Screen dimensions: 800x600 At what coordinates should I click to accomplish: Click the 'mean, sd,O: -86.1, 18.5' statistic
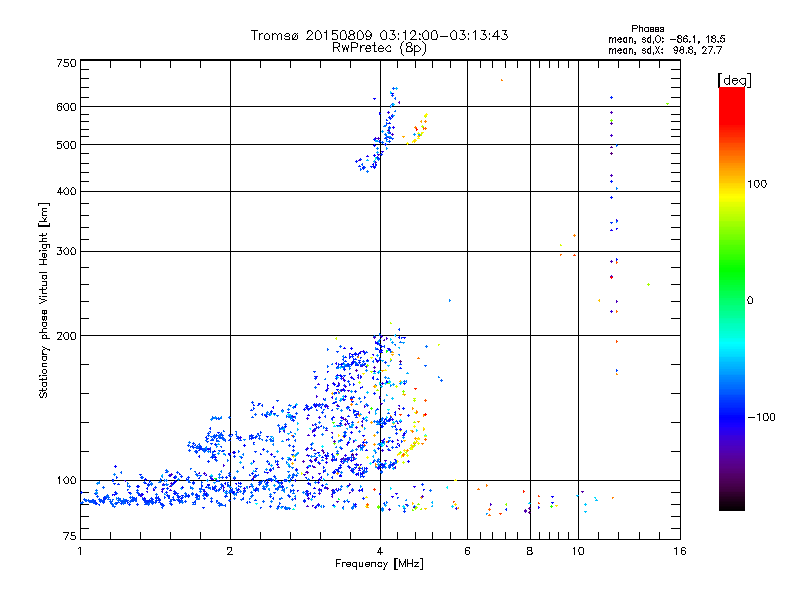pos(666,39)
